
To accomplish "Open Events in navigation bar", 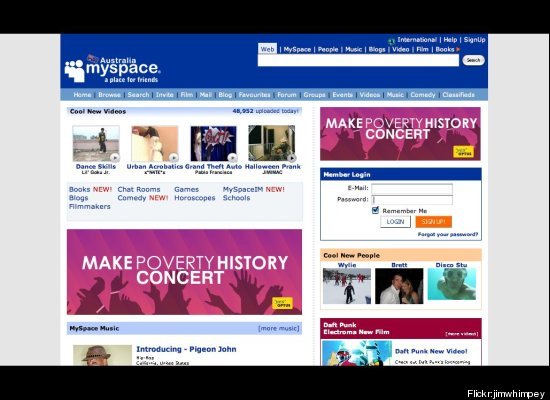I will click(x=342, y=95).
